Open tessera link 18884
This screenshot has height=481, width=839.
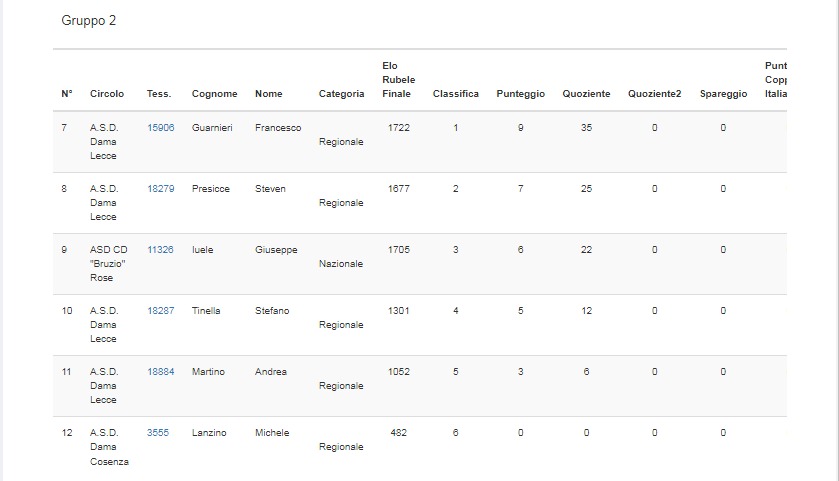(160, 372)
